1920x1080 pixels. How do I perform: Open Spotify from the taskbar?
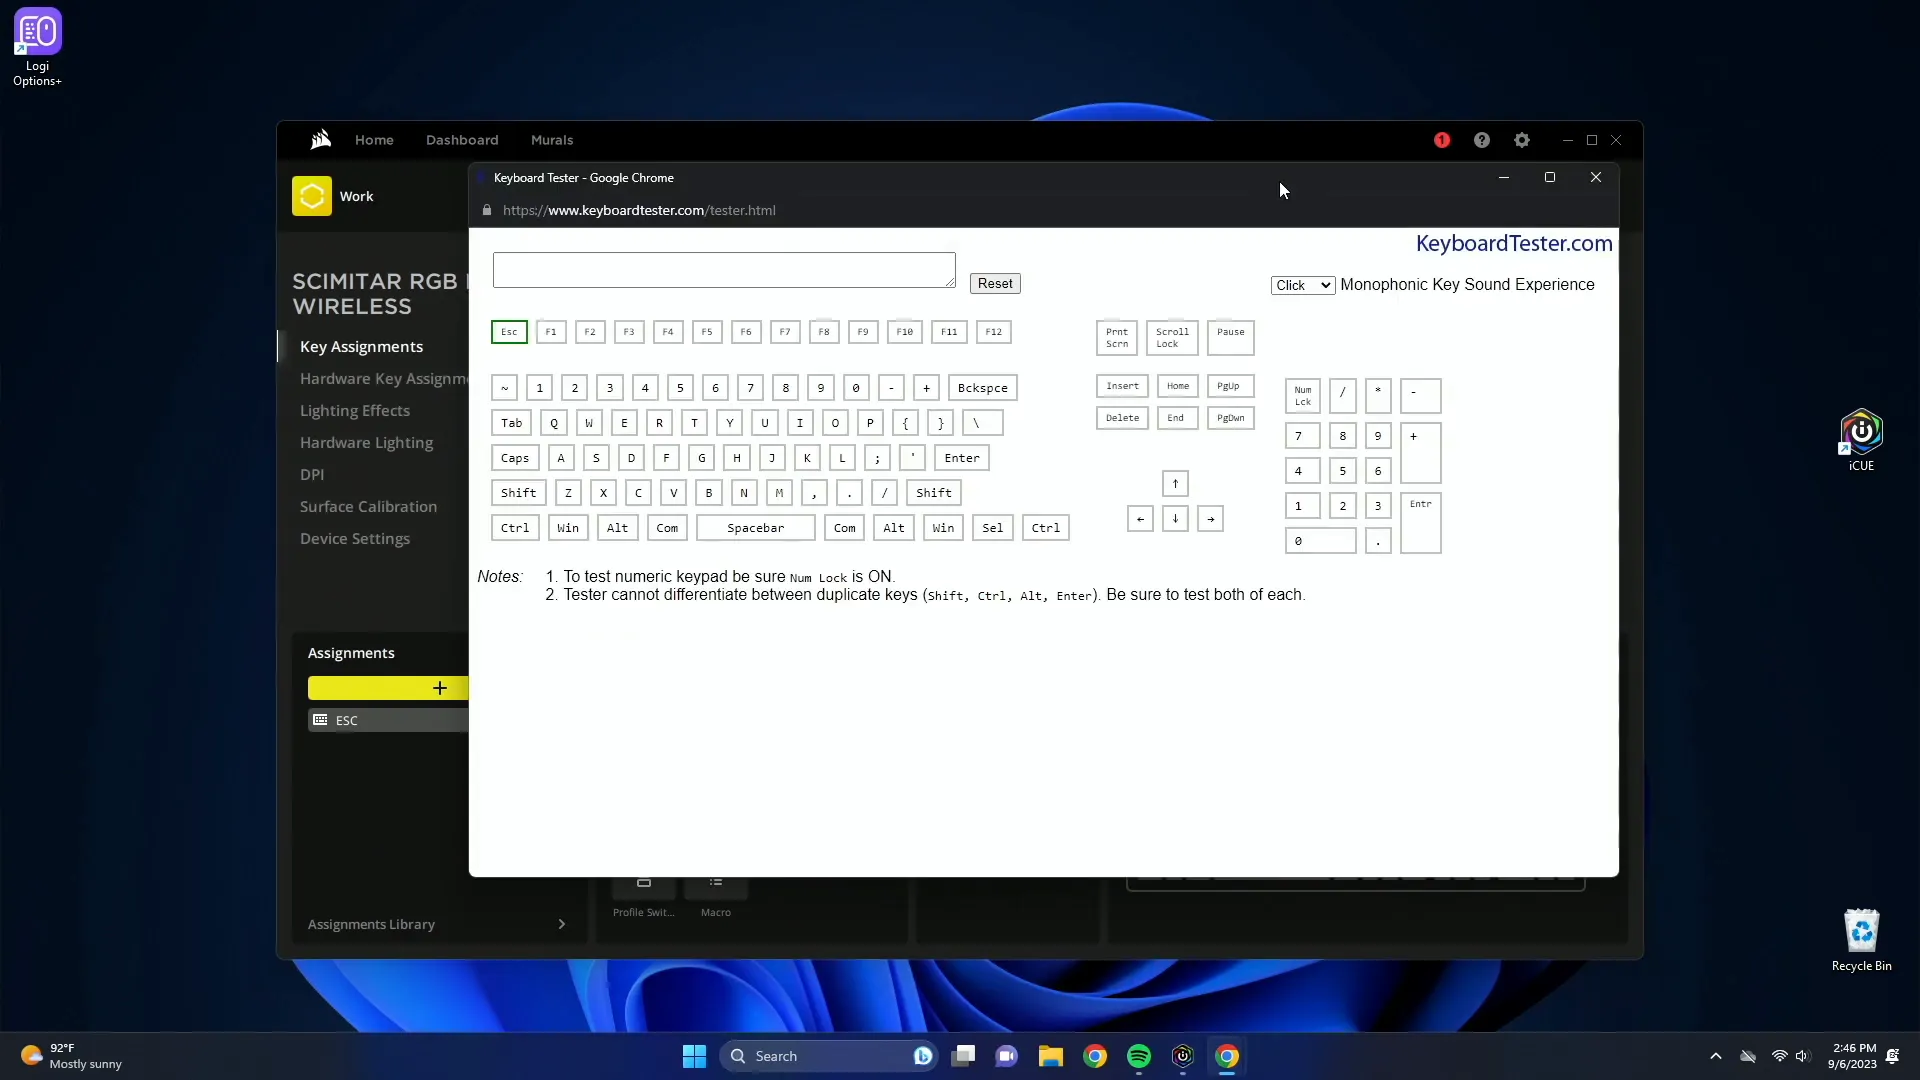(1138, 1056)
